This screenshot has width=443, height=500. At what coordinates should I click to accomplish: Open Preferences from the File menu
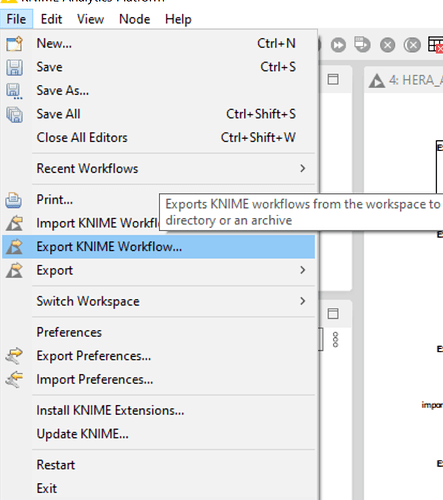pos(158,332)
